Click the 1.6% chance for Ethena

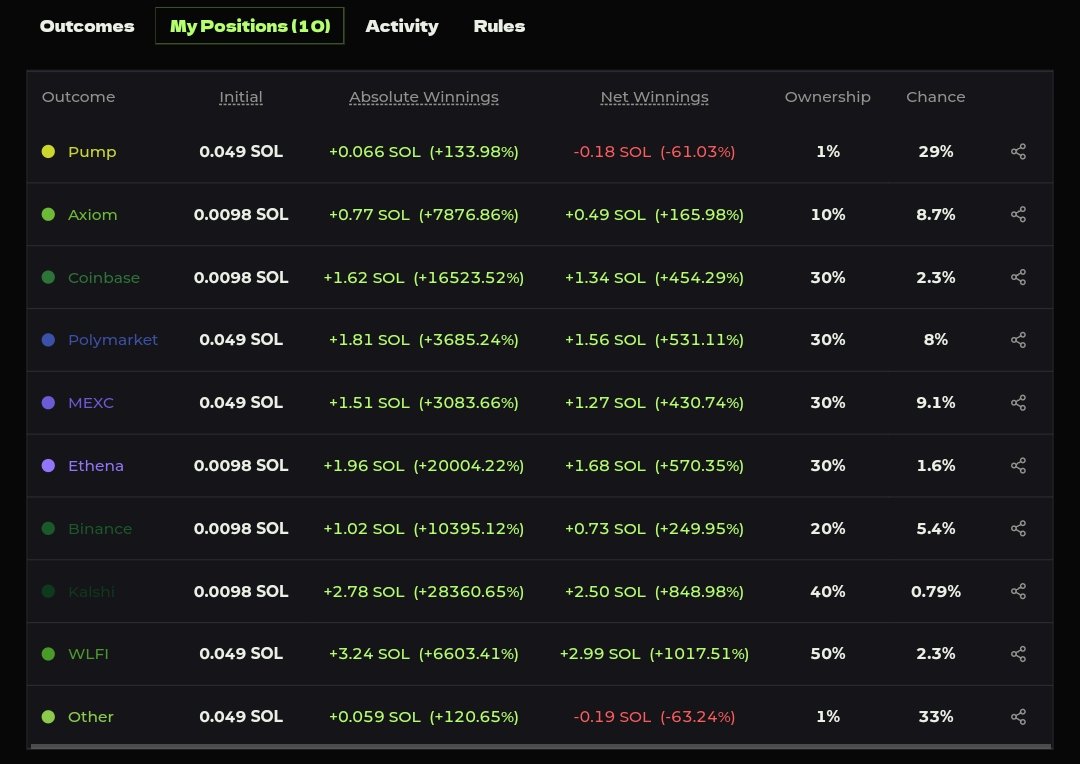coord(935,466)
